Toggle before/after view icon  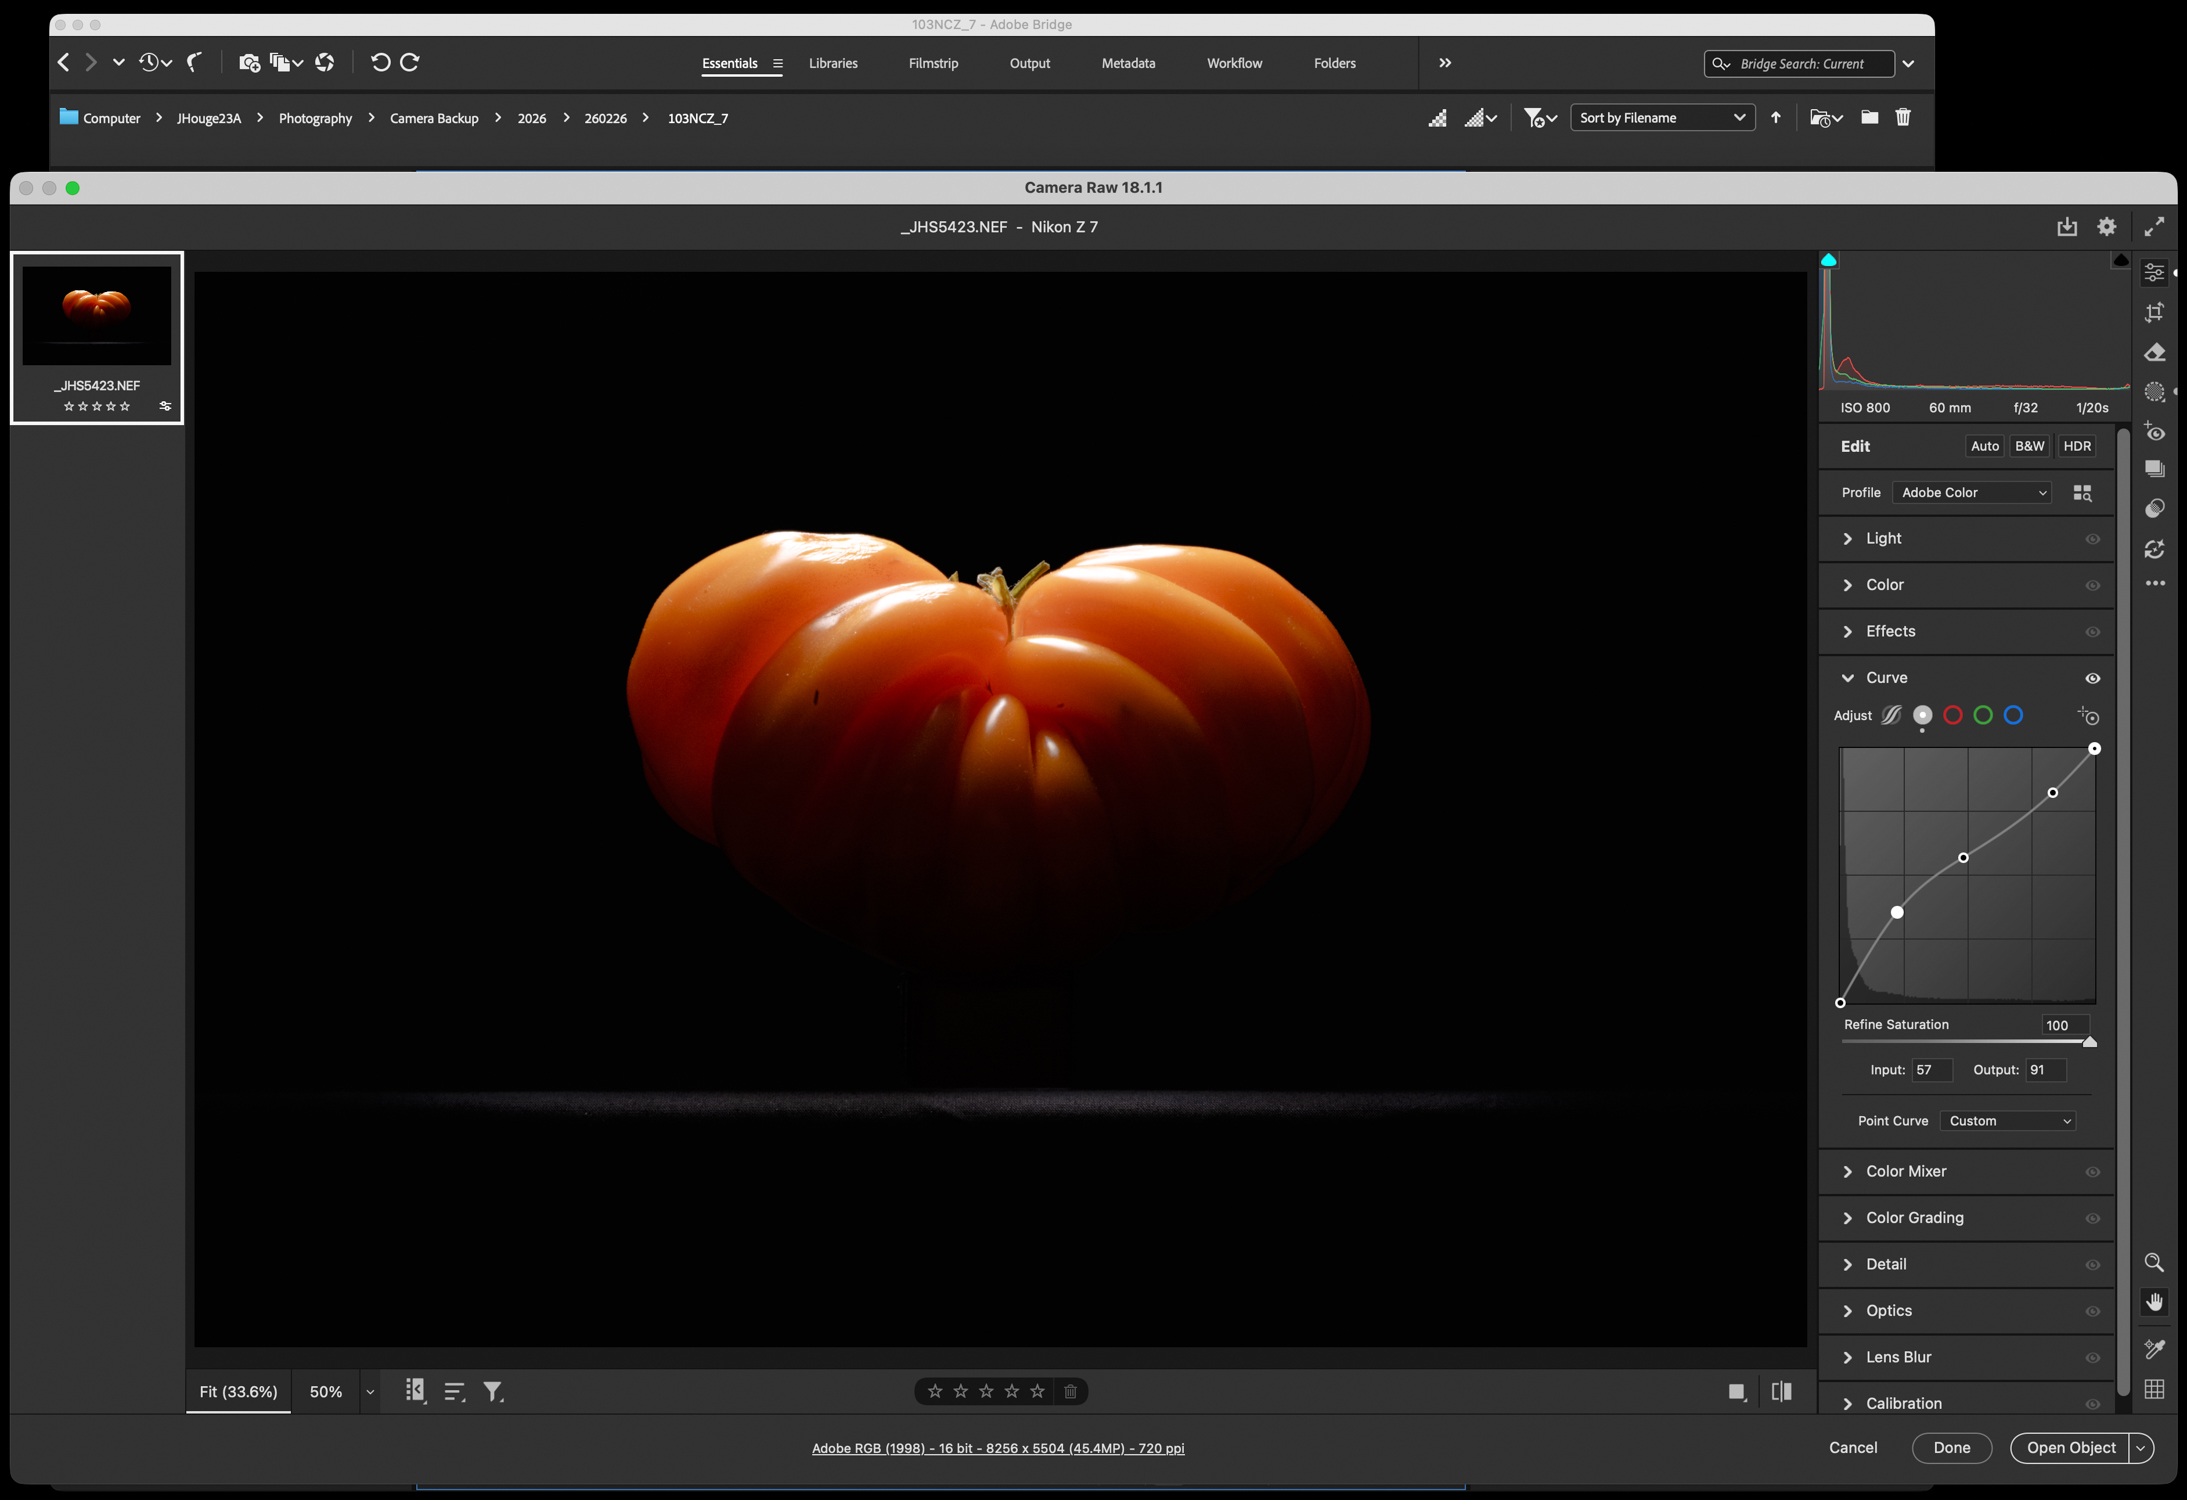(x=1781, y=1391)
